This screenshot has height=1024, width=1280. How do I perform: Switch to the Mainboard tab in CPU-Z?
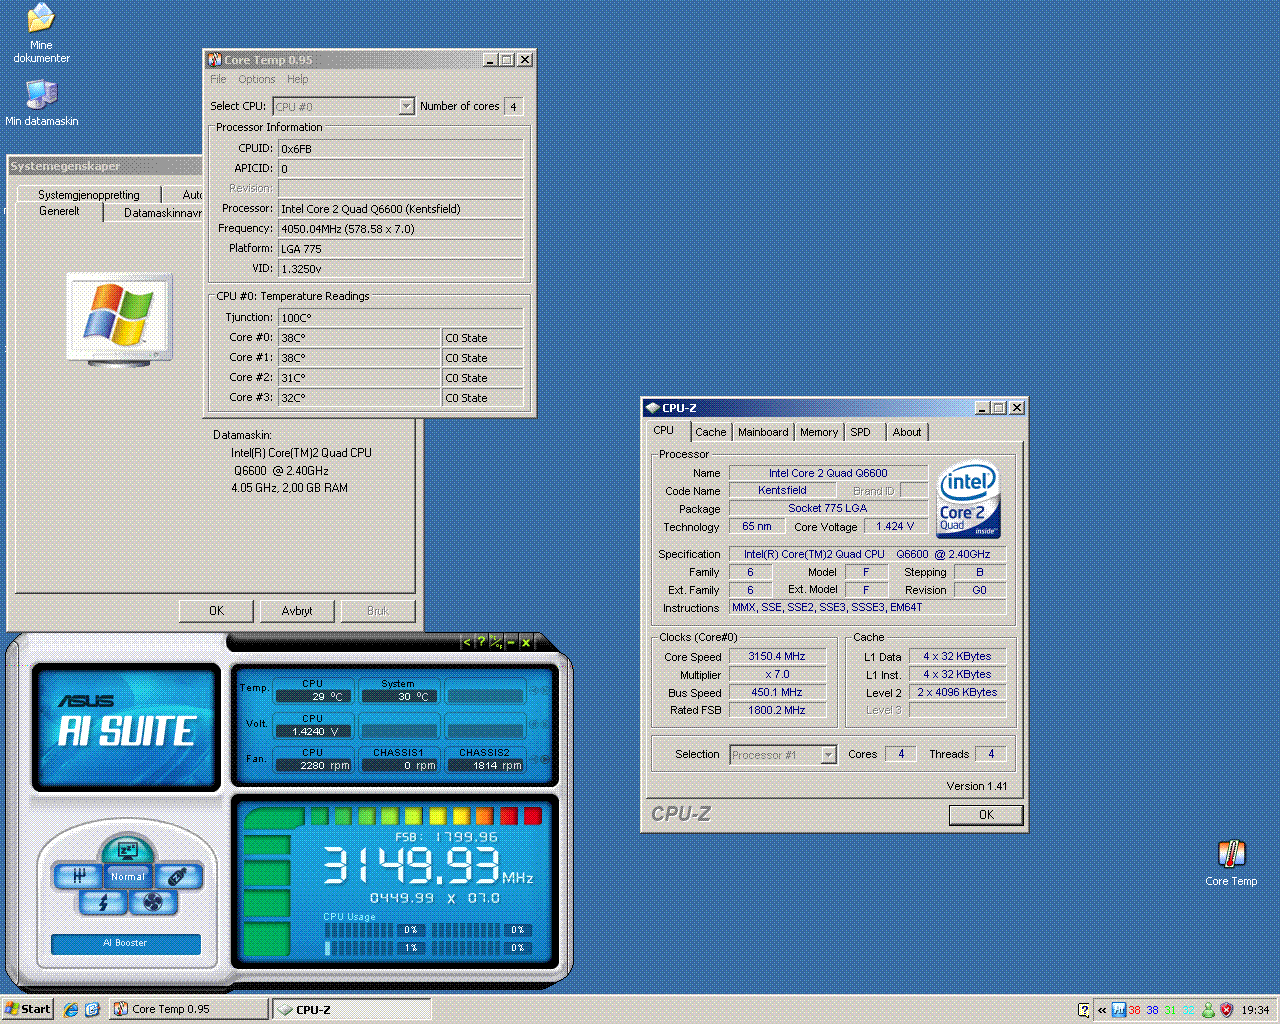click(763, 432)
